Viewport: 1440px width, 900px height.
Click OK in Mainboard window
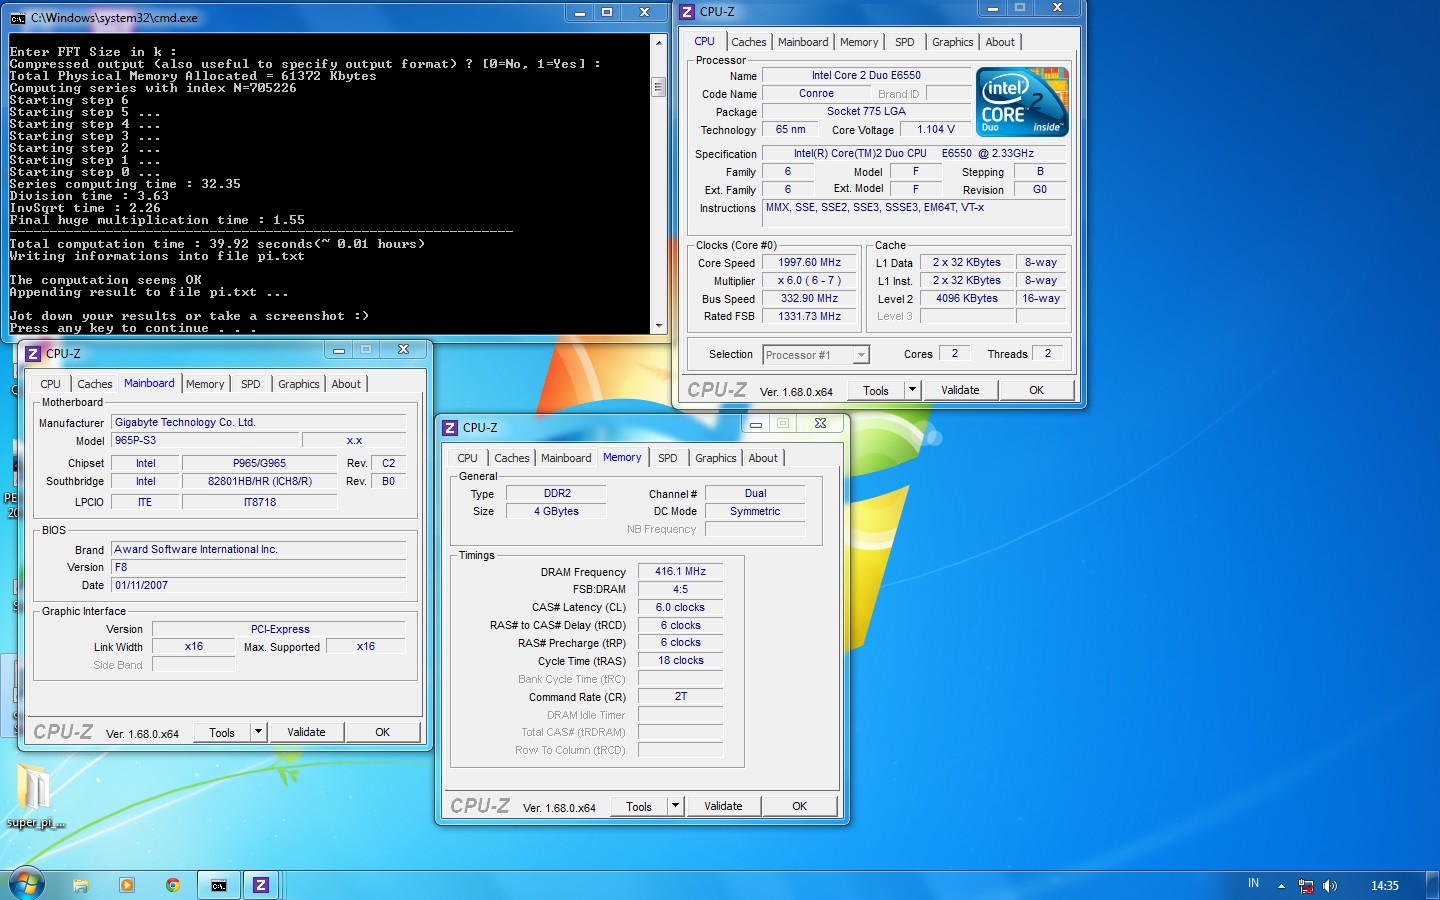[x=383, y=732]
